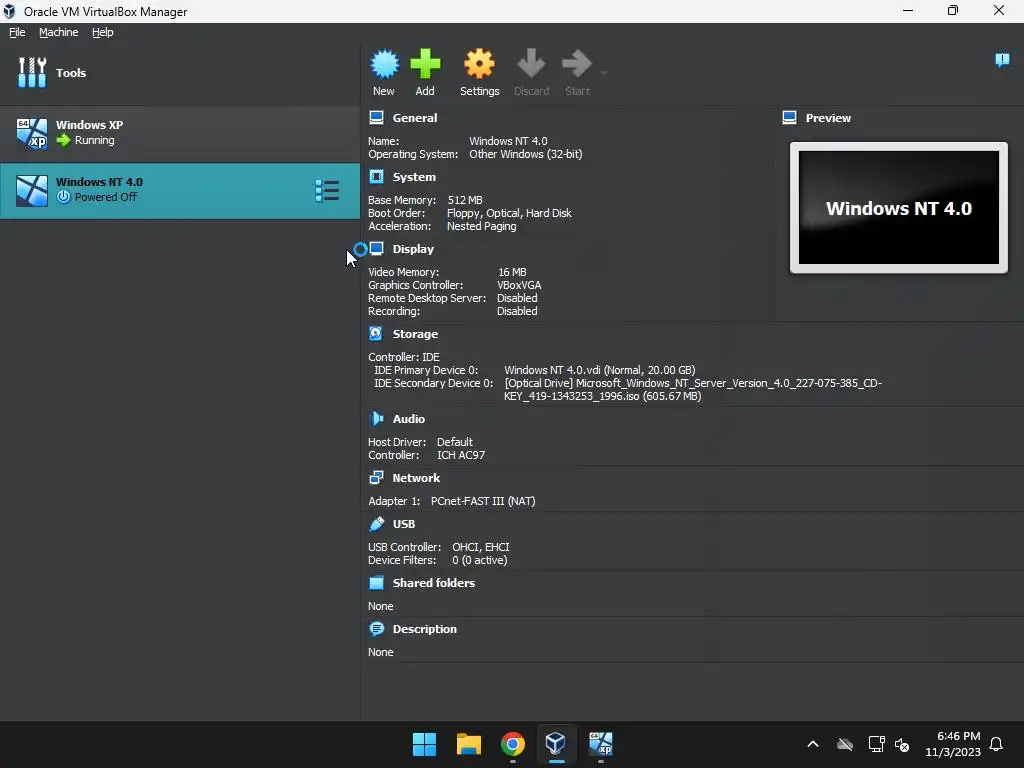Show hidden system tray icons chevron
This screenshot has width=1024, height=768.
coord(813,744)
